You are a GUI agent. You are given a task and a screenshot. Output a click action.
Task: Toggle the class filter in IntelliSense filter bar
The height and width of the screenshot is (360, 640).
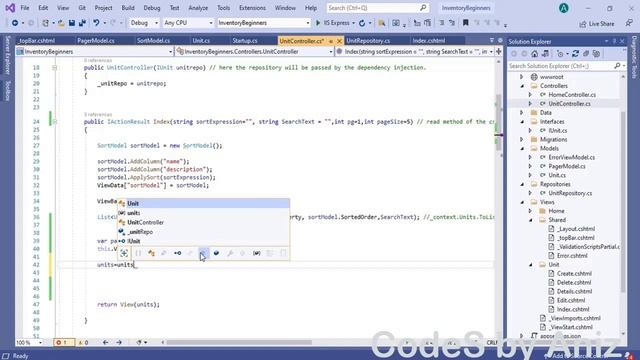151,253
